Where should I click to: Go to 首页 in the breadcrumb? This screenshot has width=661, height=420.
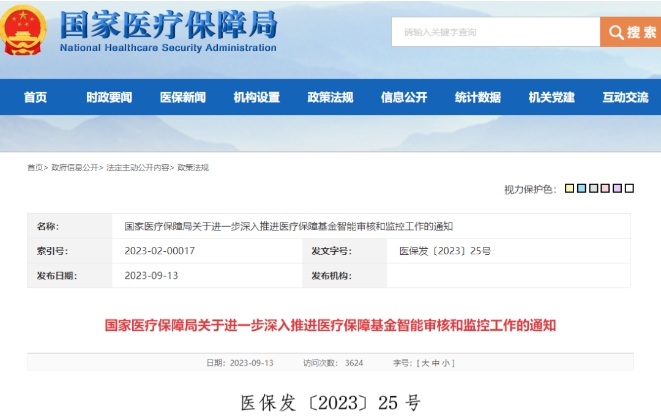coord(35,168)
